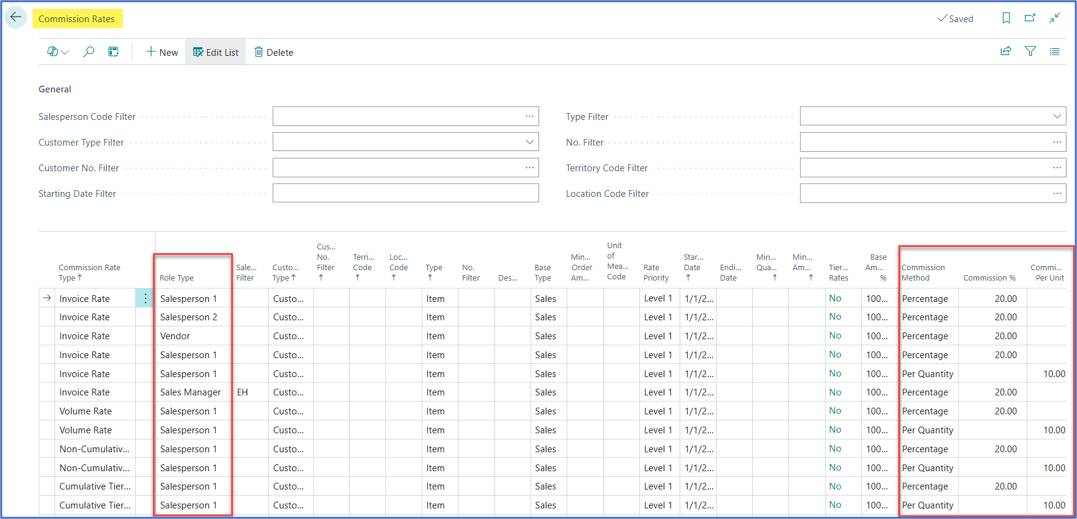Click the Role Type column header

point(177,278)
